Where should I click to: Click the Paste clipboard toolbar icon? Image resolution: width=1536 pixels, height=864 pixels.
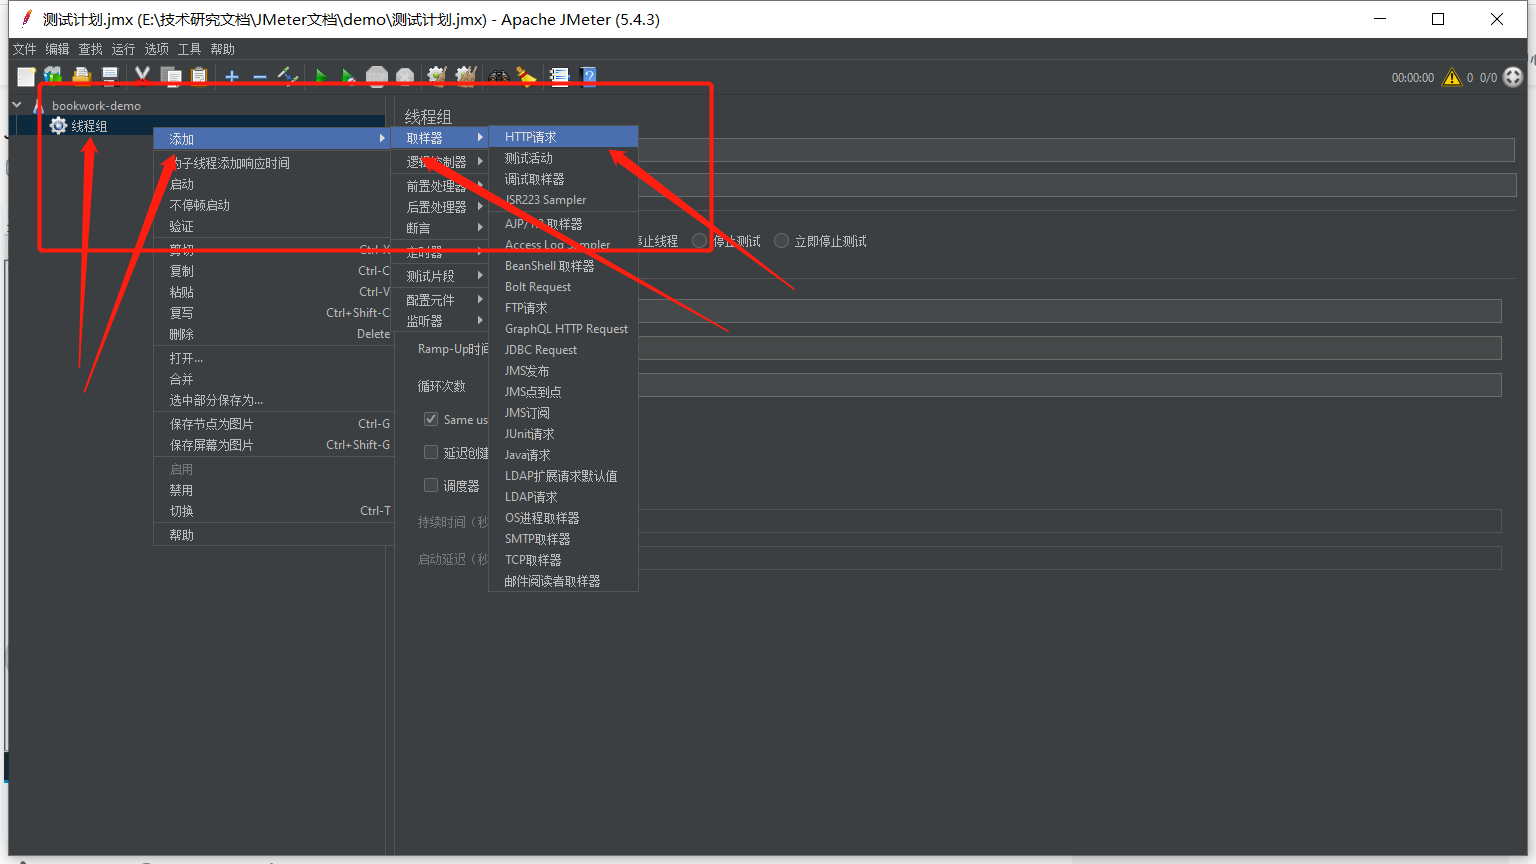coord(199,77)
